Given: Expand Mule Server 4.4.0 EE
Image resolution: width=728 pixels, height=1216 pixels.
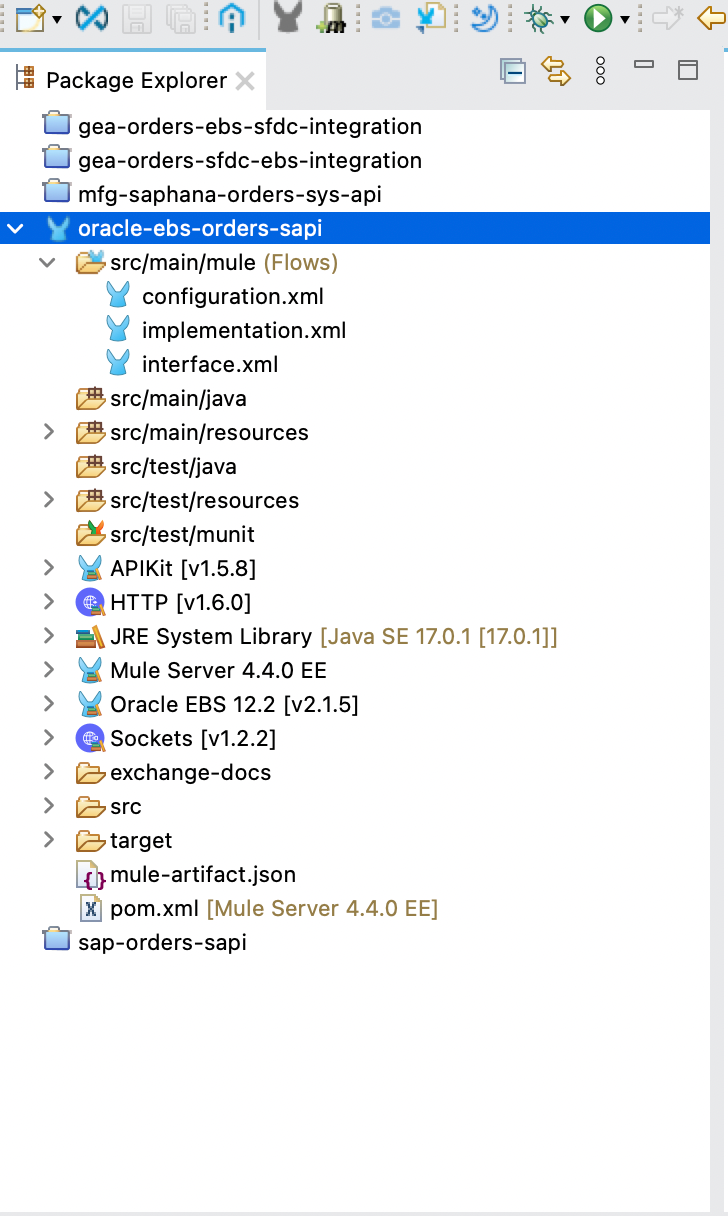Looking at the screenshot, I should 48,671.
